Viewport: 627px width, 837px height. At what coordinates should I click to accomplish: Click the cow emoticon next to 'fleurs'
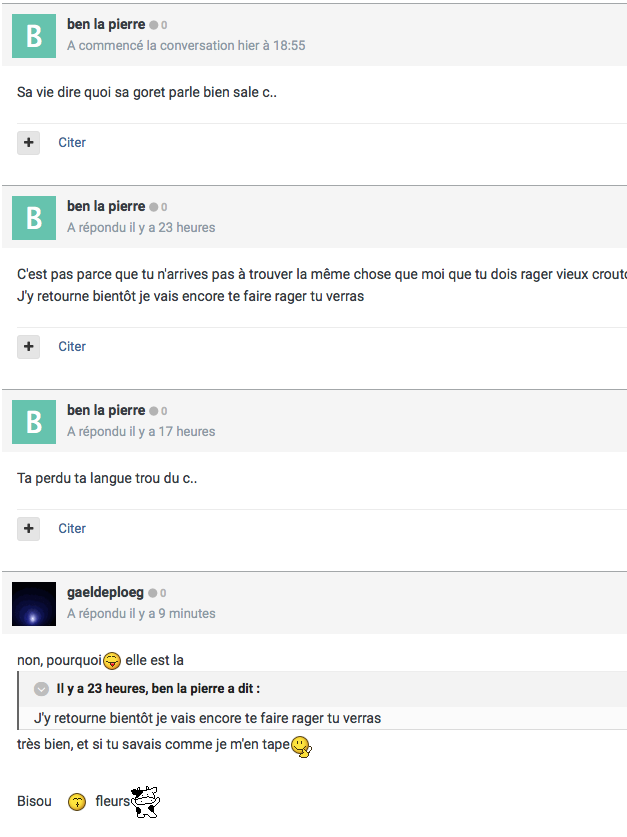[x=146, y=802]
